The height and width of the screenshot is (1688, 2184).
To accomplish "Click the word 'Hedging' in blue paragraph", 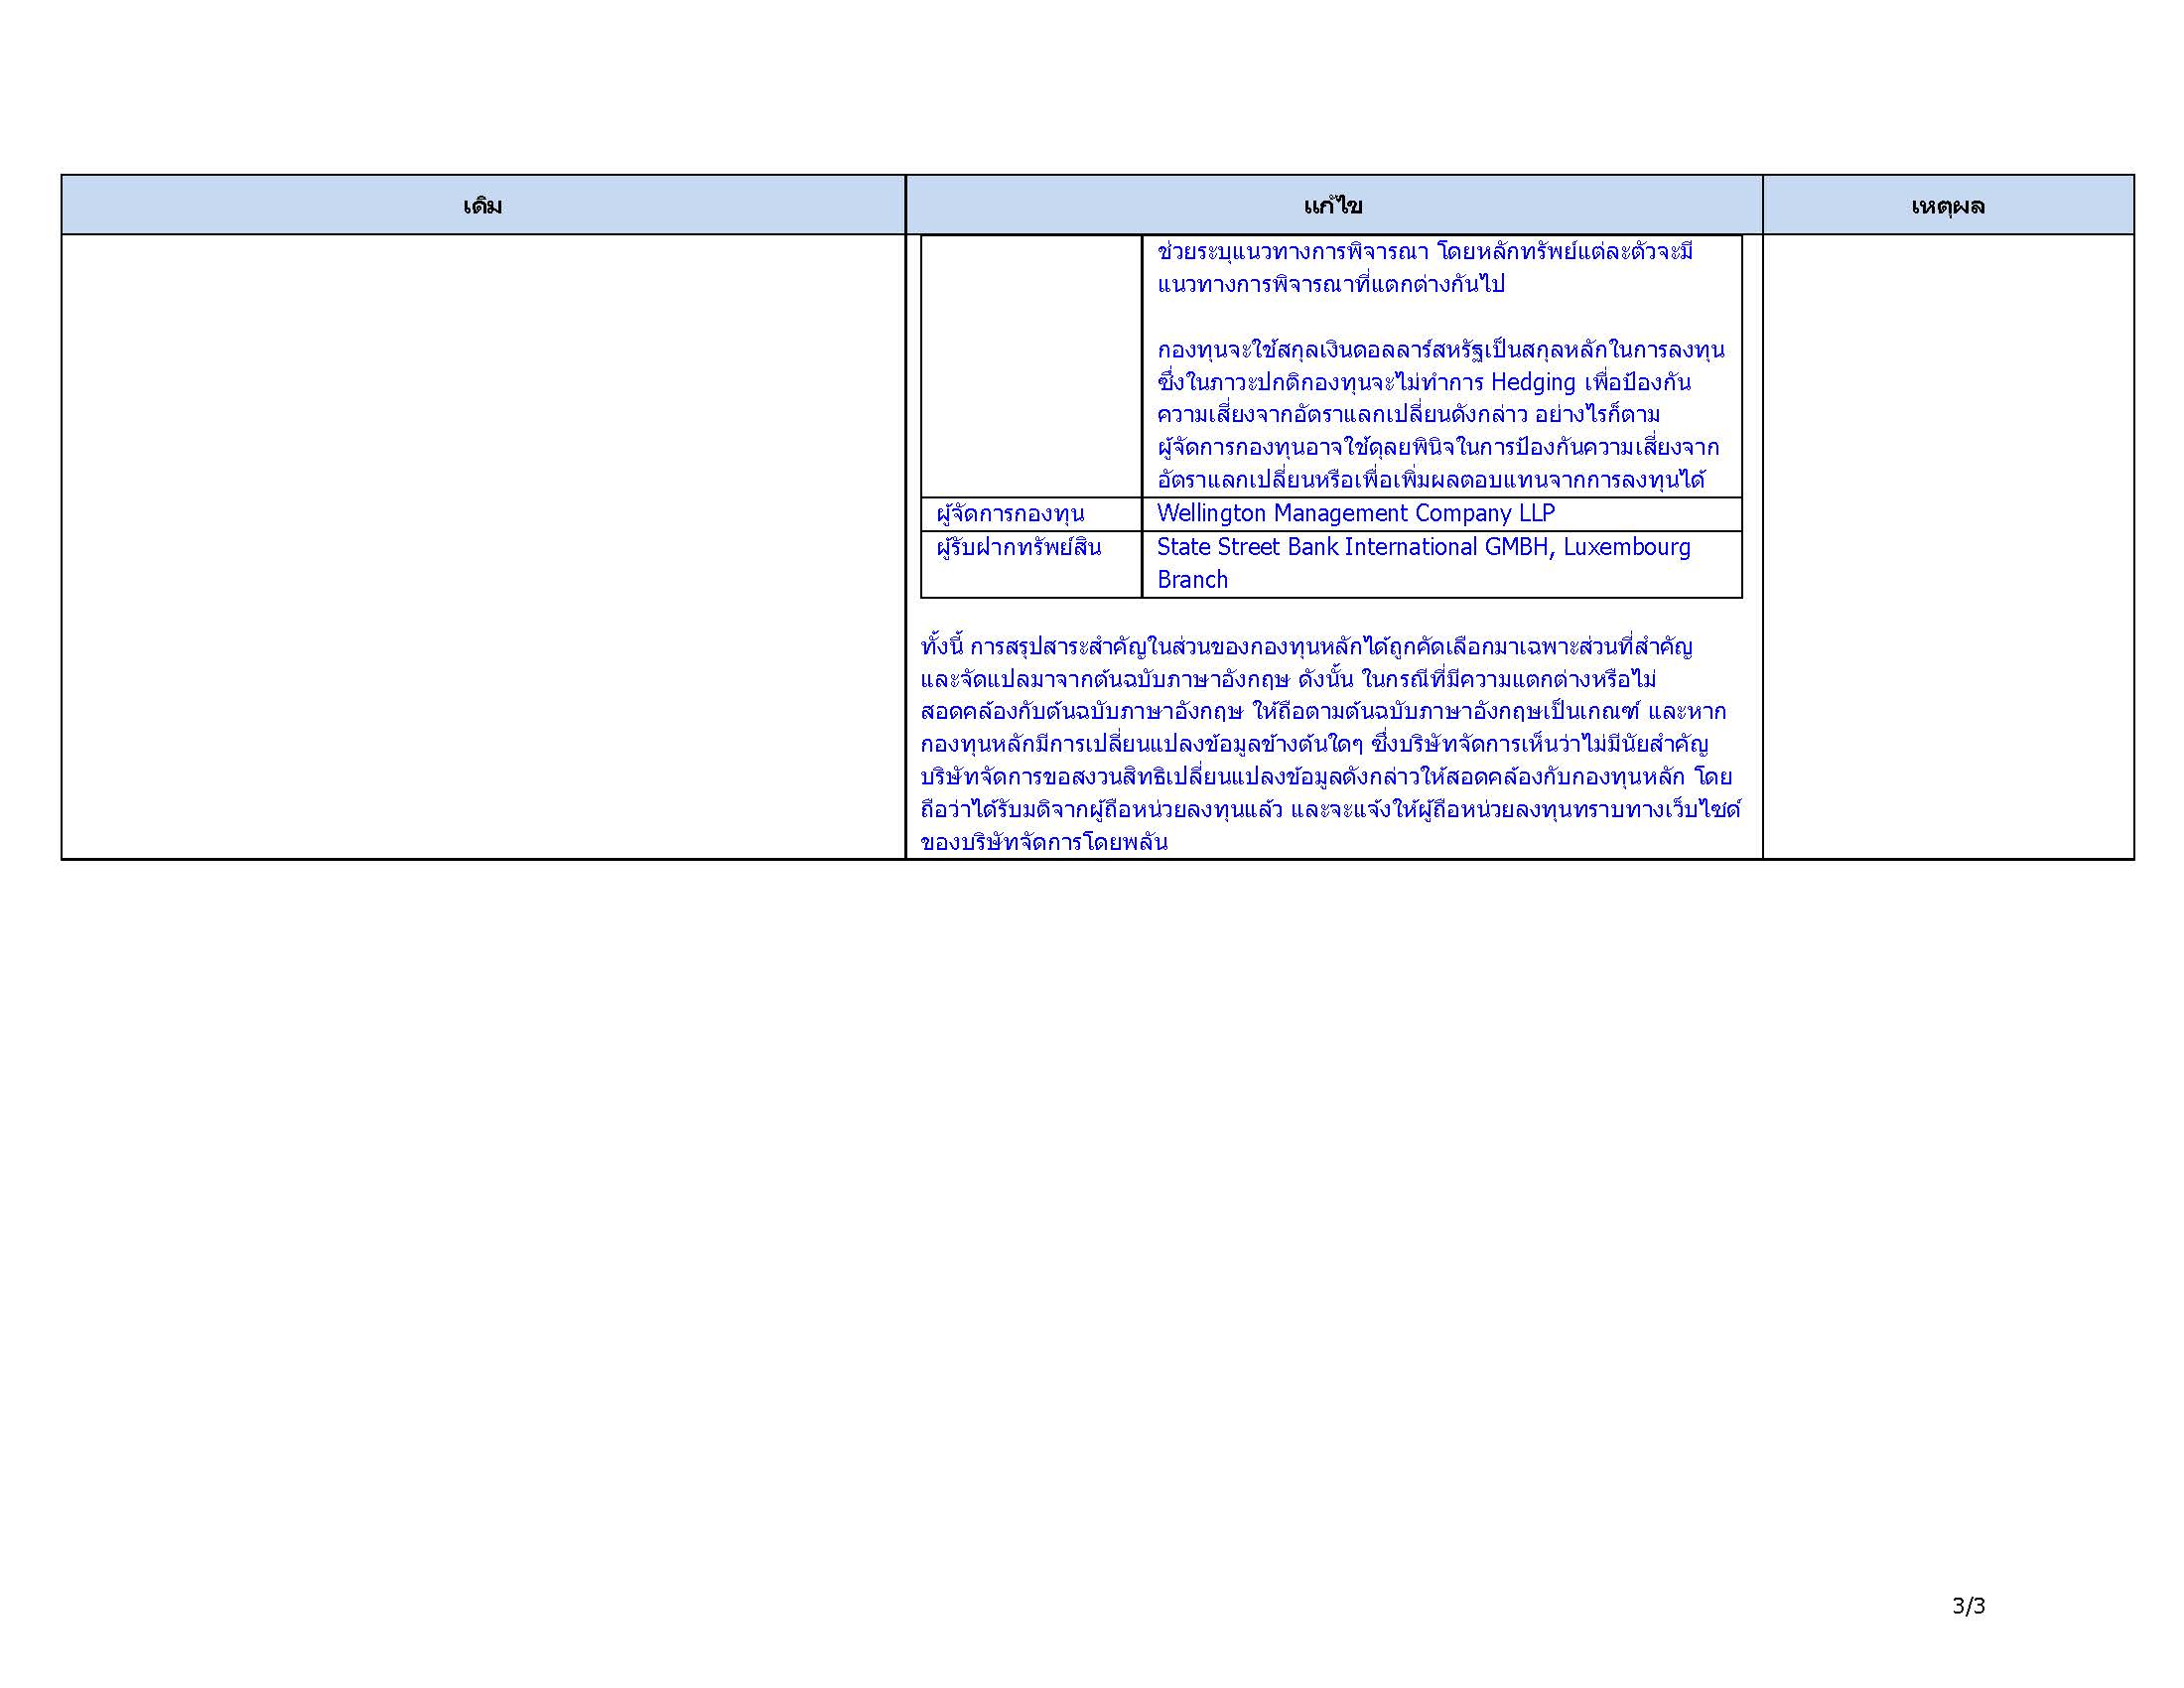I will 1532,382.
